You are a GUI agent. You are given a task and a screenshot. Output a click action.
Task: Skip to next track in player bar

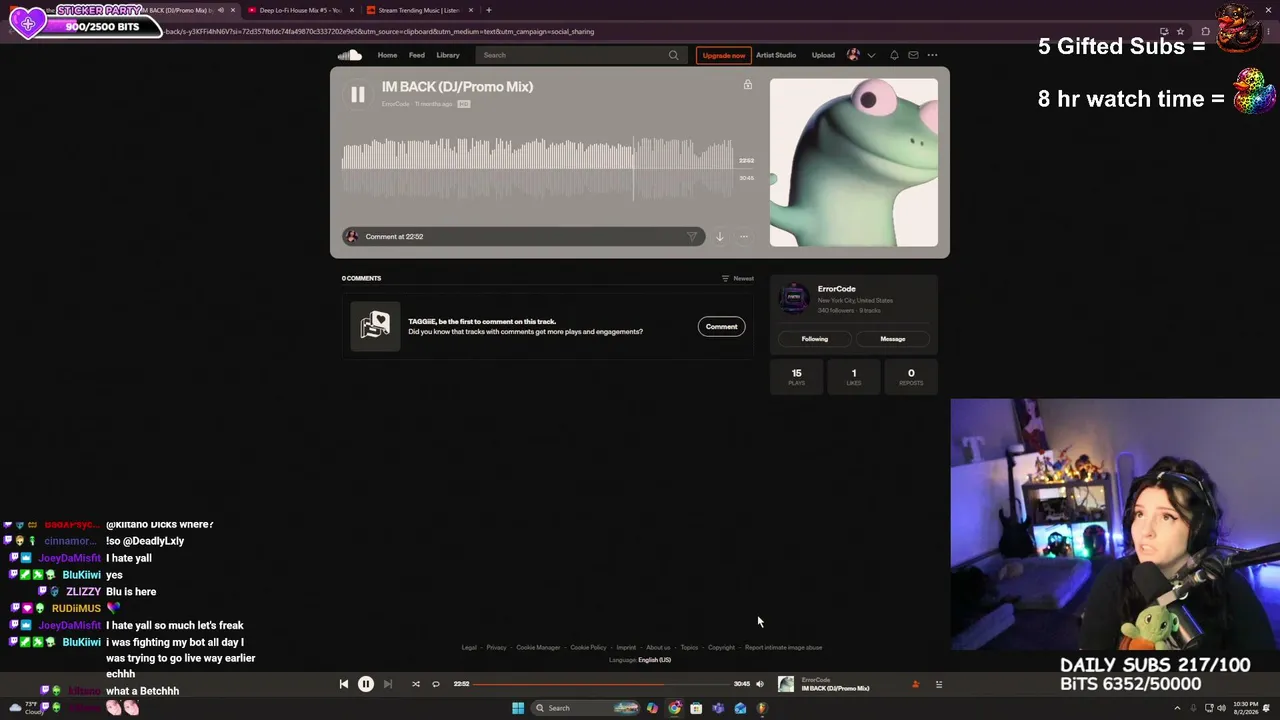tap(388, 684)
